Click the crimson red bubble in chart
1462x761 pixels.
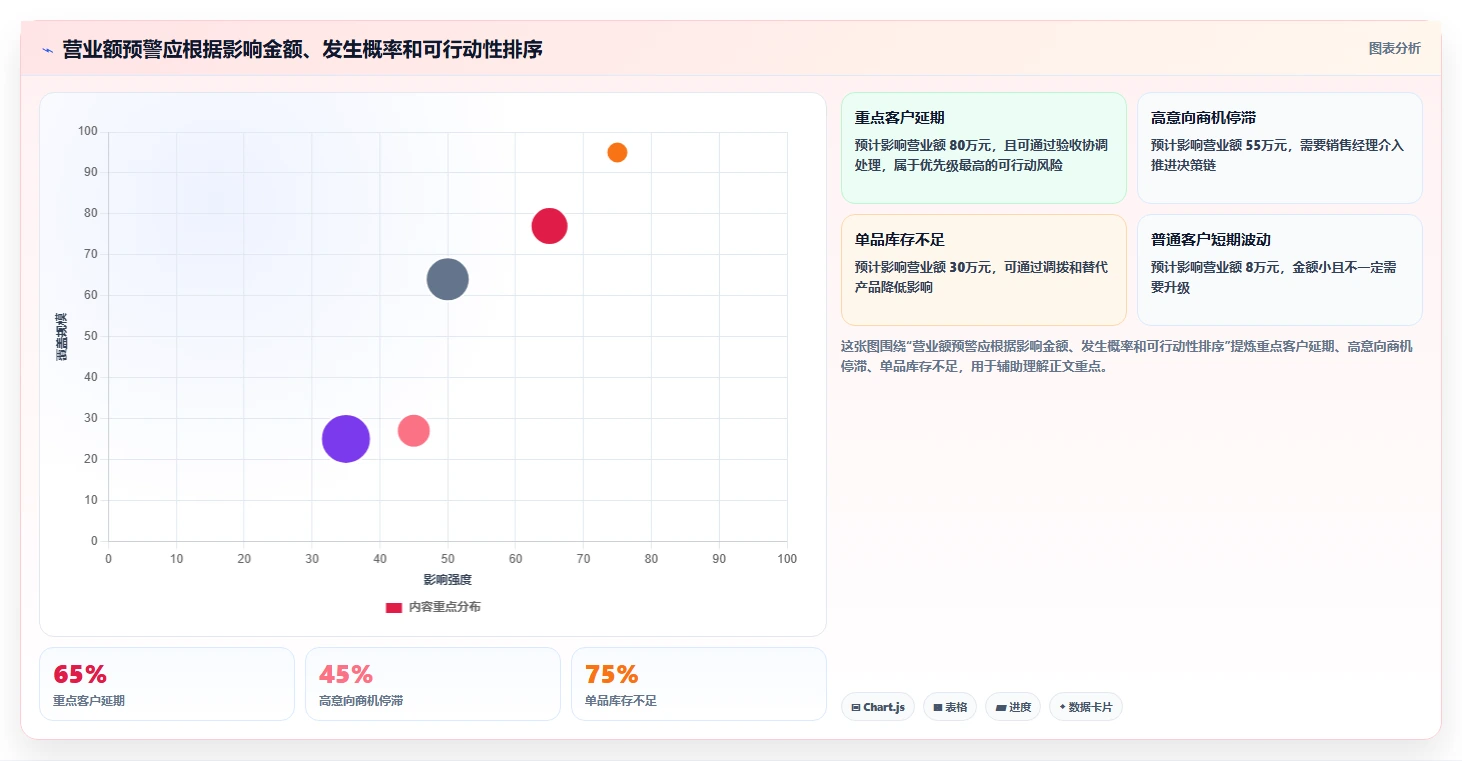pyautogui.click(x=549, y=226)
